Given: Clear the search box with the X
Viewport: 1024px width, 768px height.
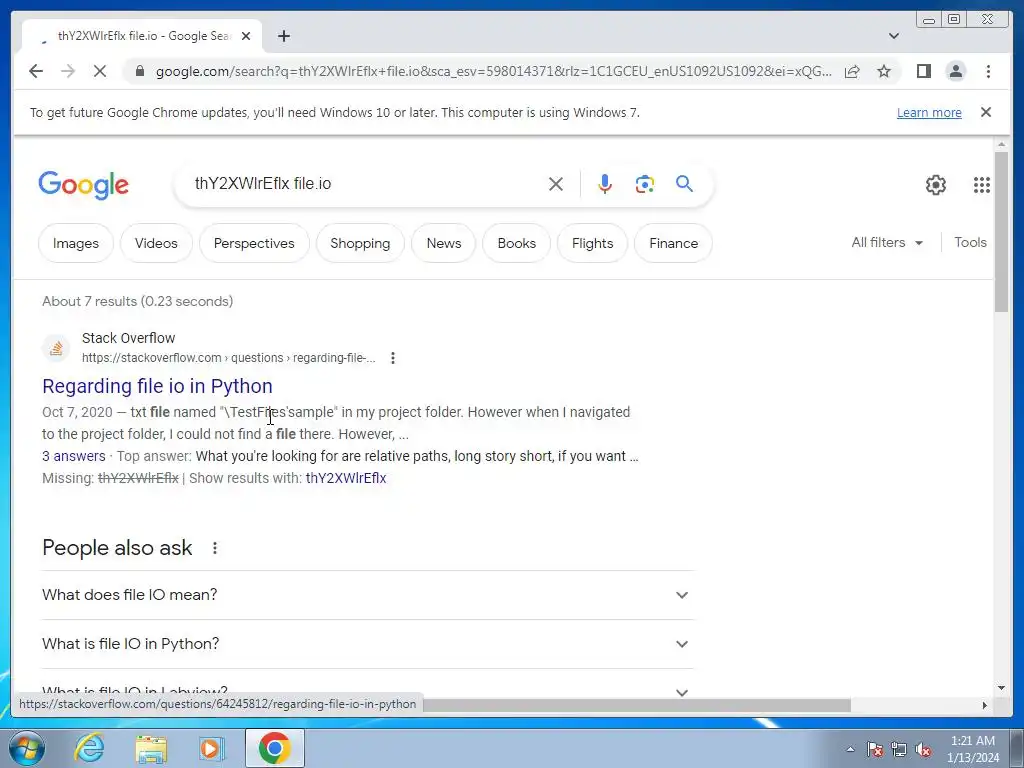Looking at the screenshot, I should coord(556,184).
